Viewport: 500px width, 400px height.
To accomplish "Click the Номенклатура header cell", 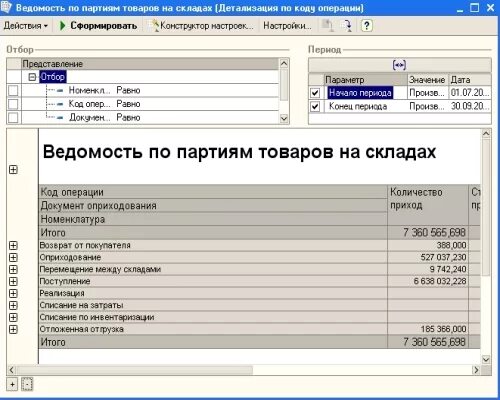I will pos(213,219).
